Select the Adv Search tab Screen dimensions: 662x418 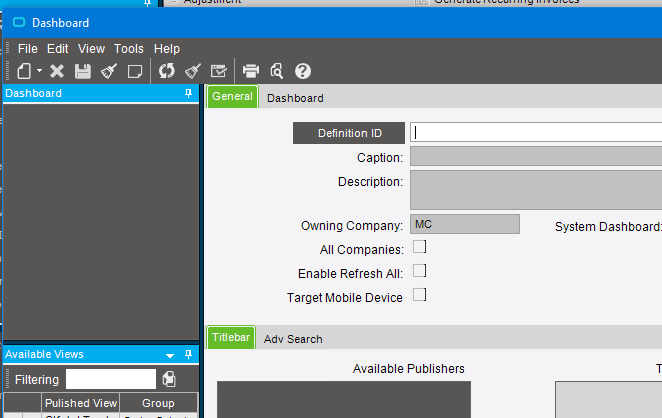coord(293,339)
